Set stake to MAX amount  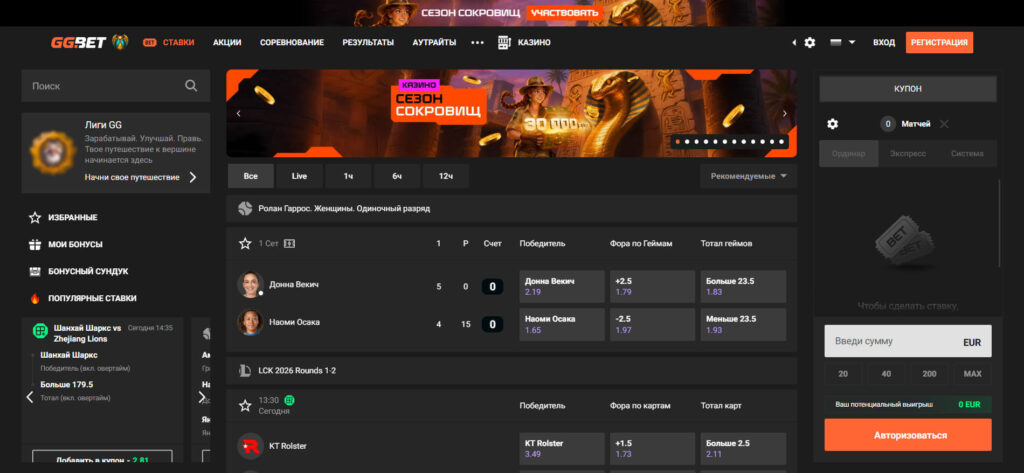click(972, 374)
